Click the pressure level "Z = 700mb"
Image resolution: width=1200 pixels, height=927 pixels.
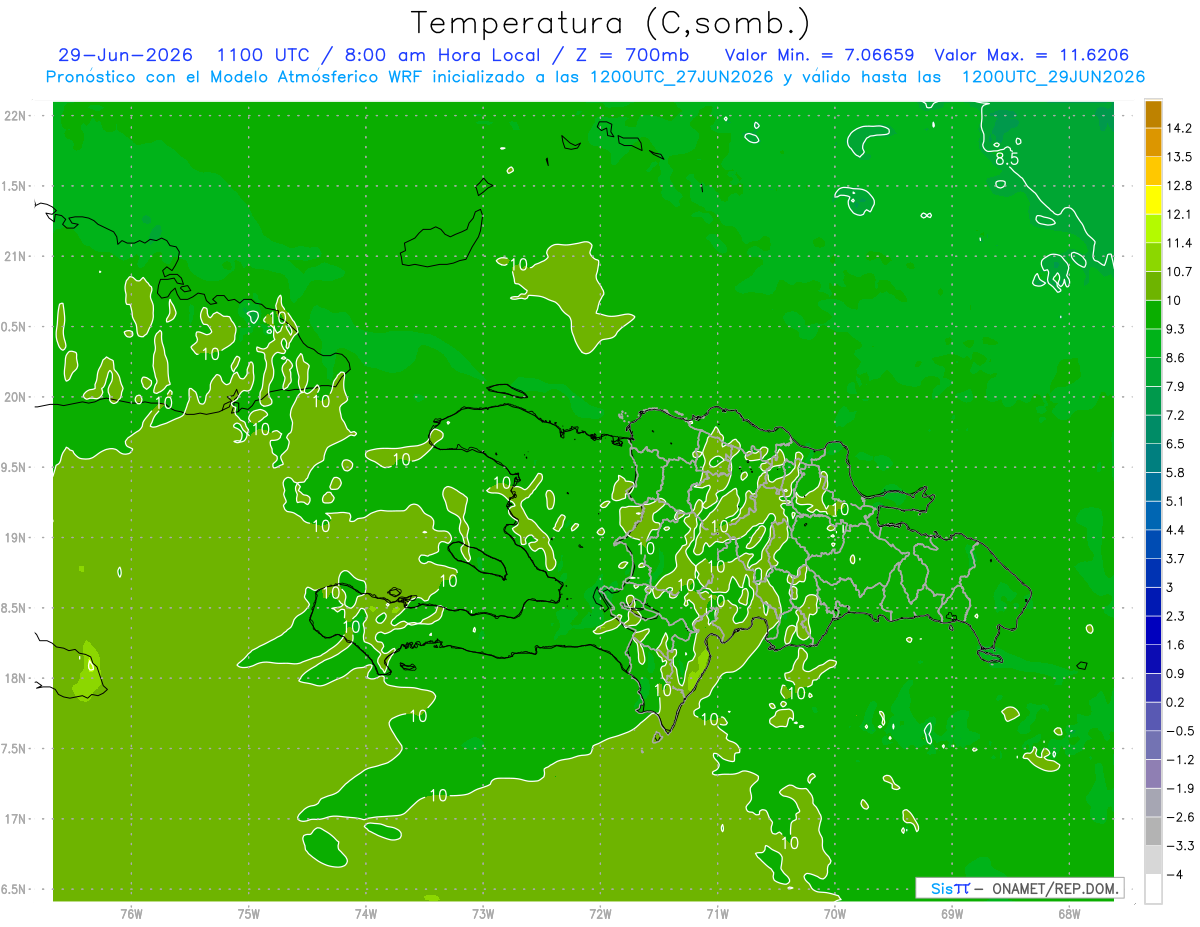coord(632,55)
